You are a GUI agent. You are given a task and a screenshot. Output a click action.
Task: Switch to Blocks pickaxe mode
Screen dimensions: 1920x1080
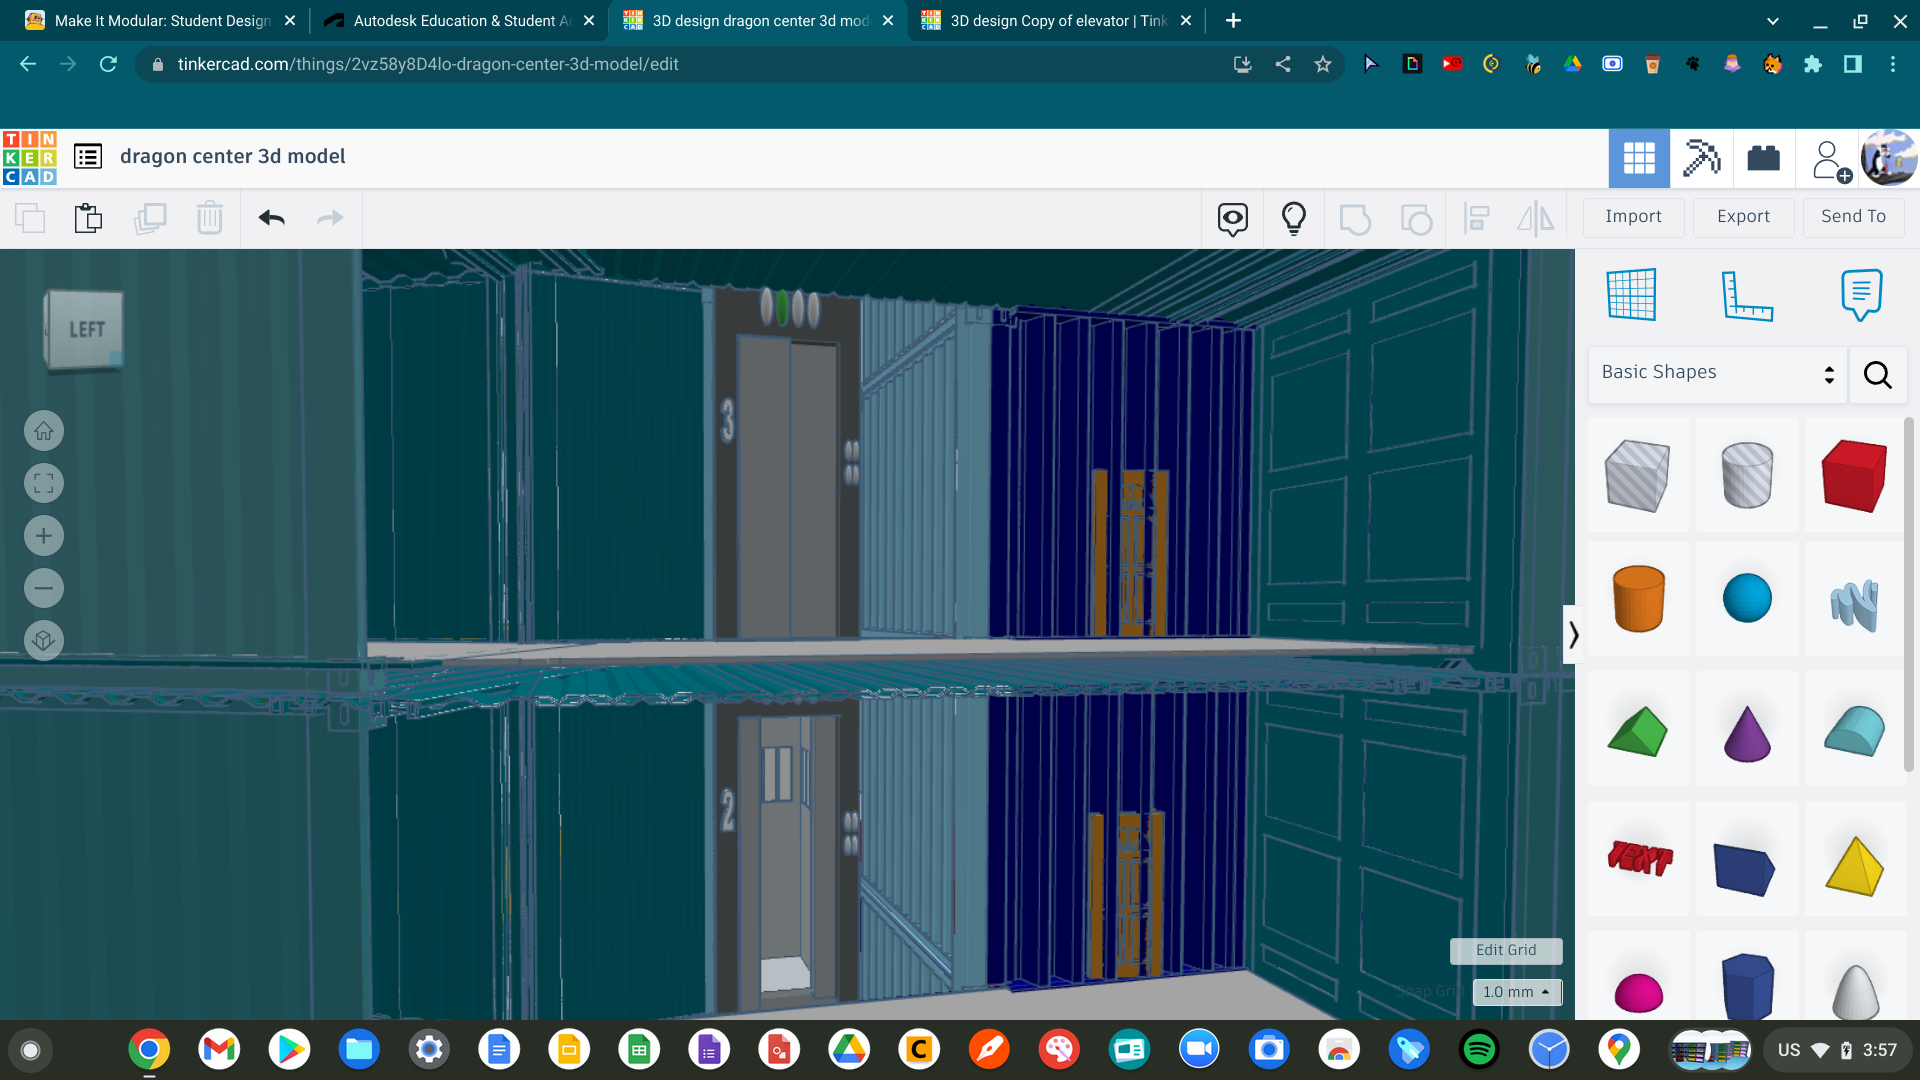pos(1701,158)
